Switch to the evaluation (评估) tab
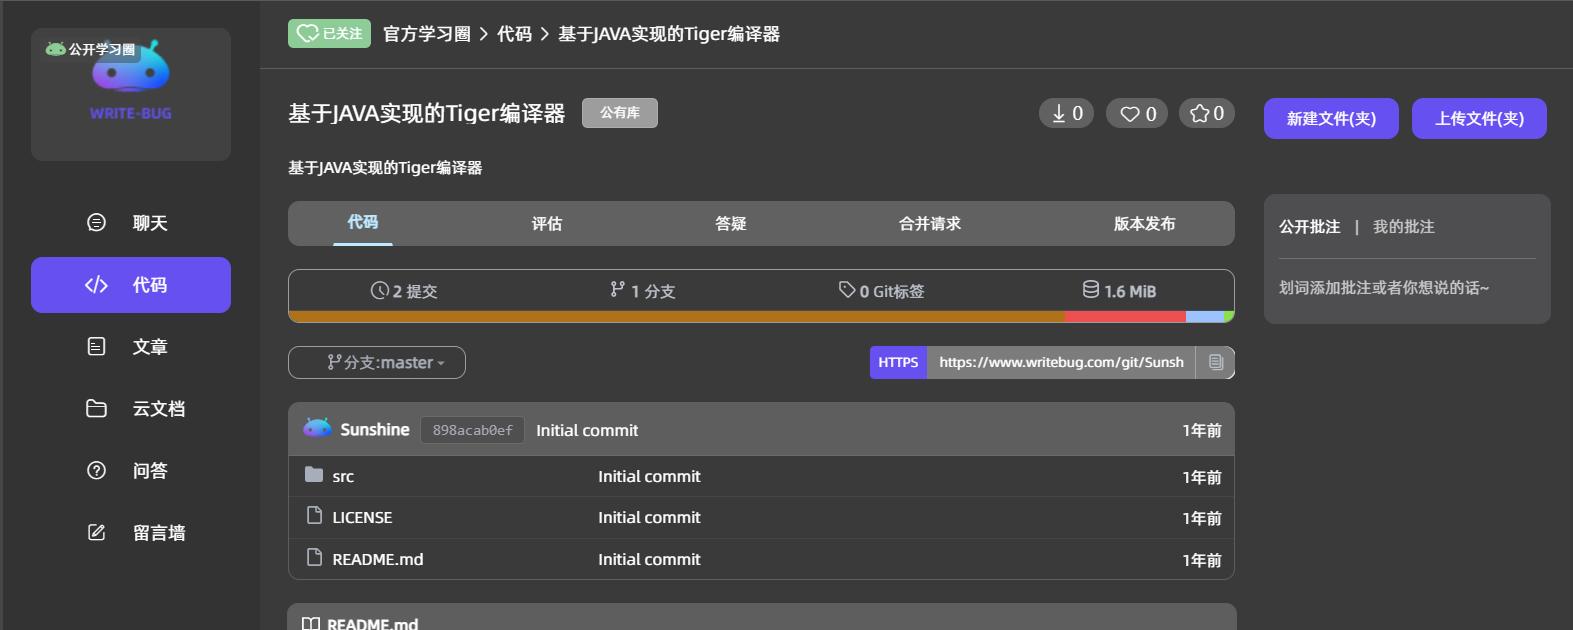 pos(546,223)
